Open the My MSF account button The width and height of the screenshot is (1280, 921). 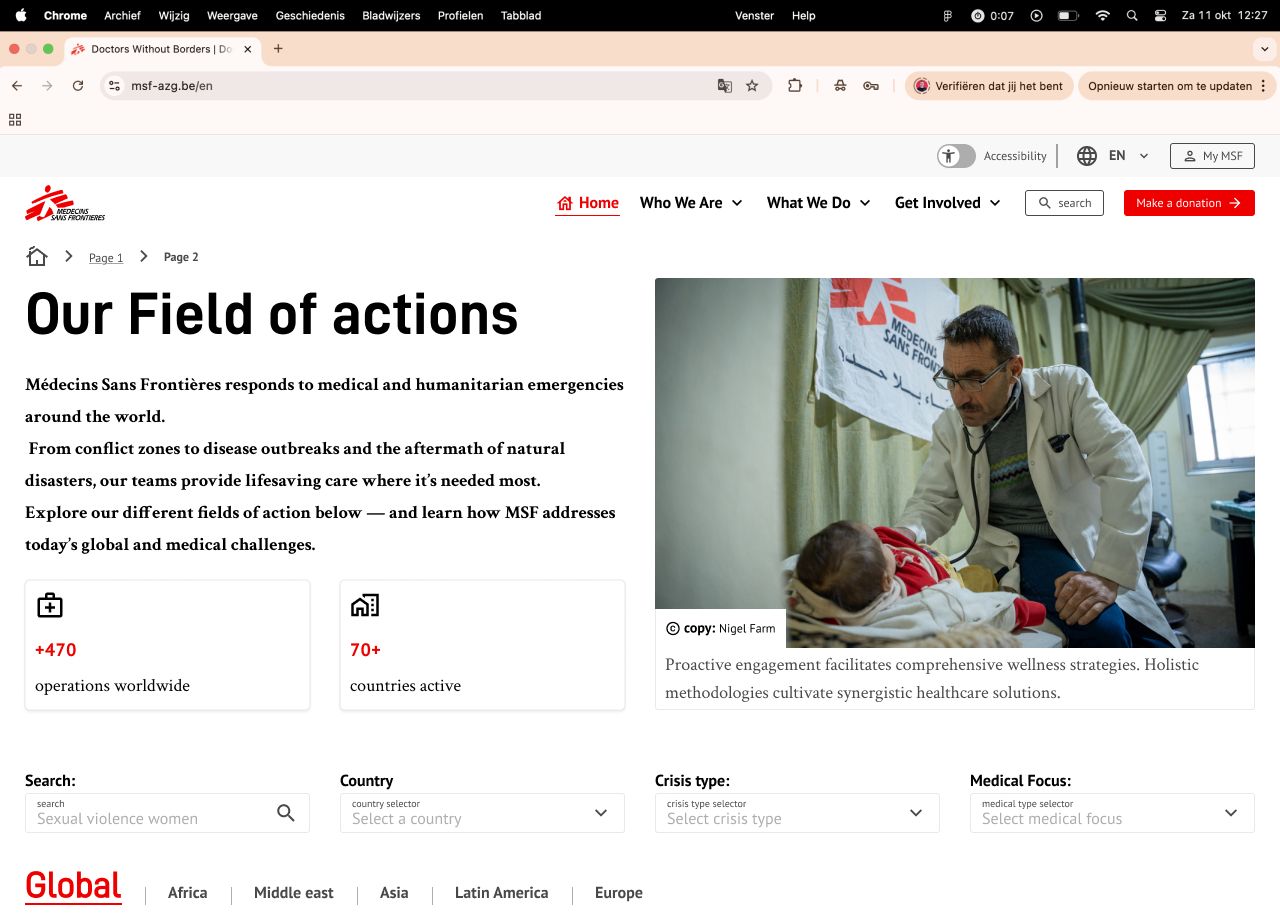(1212, 156)
